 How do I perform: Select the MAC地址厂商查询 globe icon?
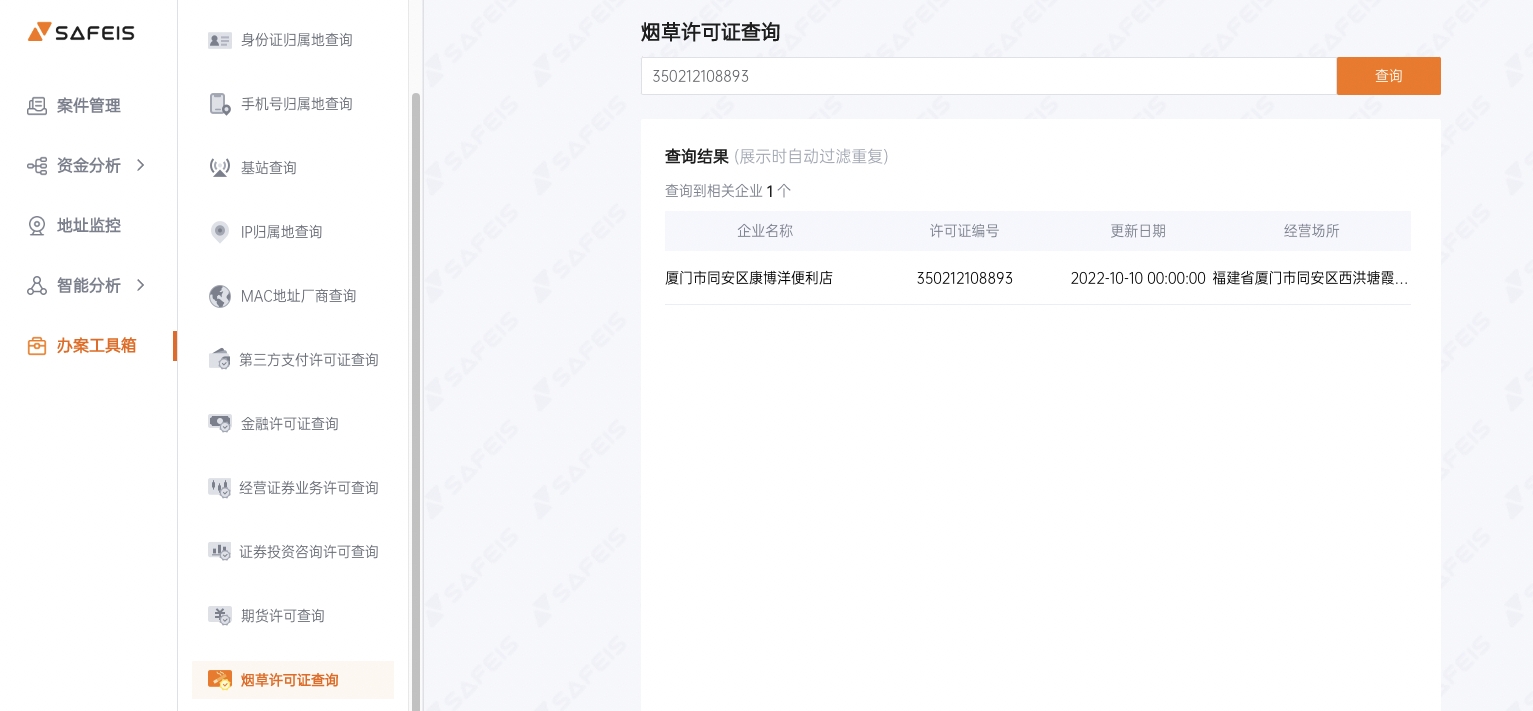[220, 296]
